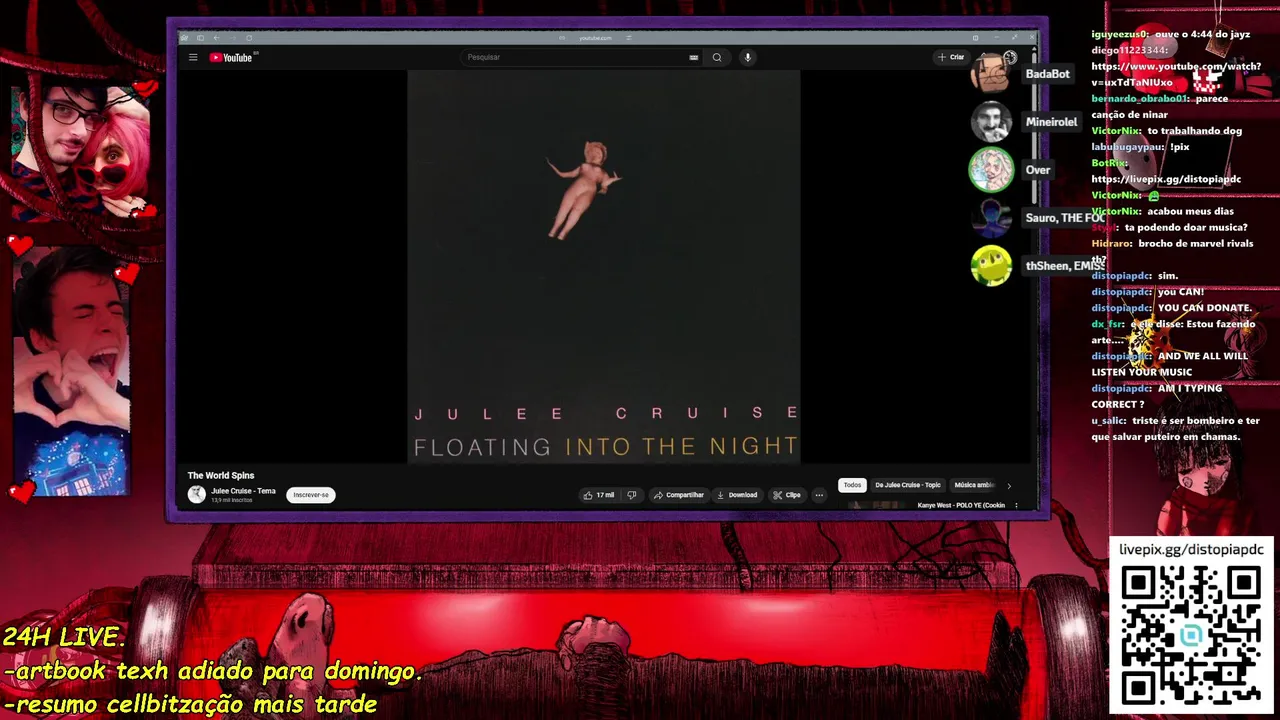Open the Julee Cruise channel avatar
The height and width of the screenshot is (720, 1280).
197,494
